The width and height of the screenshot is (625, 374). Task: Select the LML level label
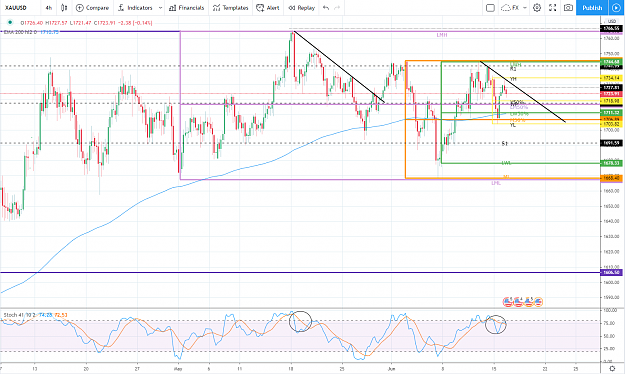[x=496, y=183]
